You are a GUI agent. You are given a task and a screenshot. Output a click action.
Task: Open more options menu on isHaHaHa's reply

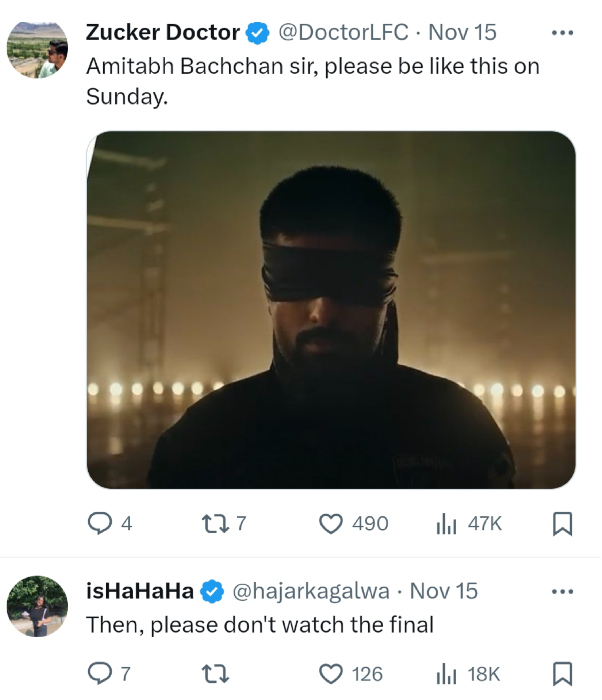tap(563, 590)
